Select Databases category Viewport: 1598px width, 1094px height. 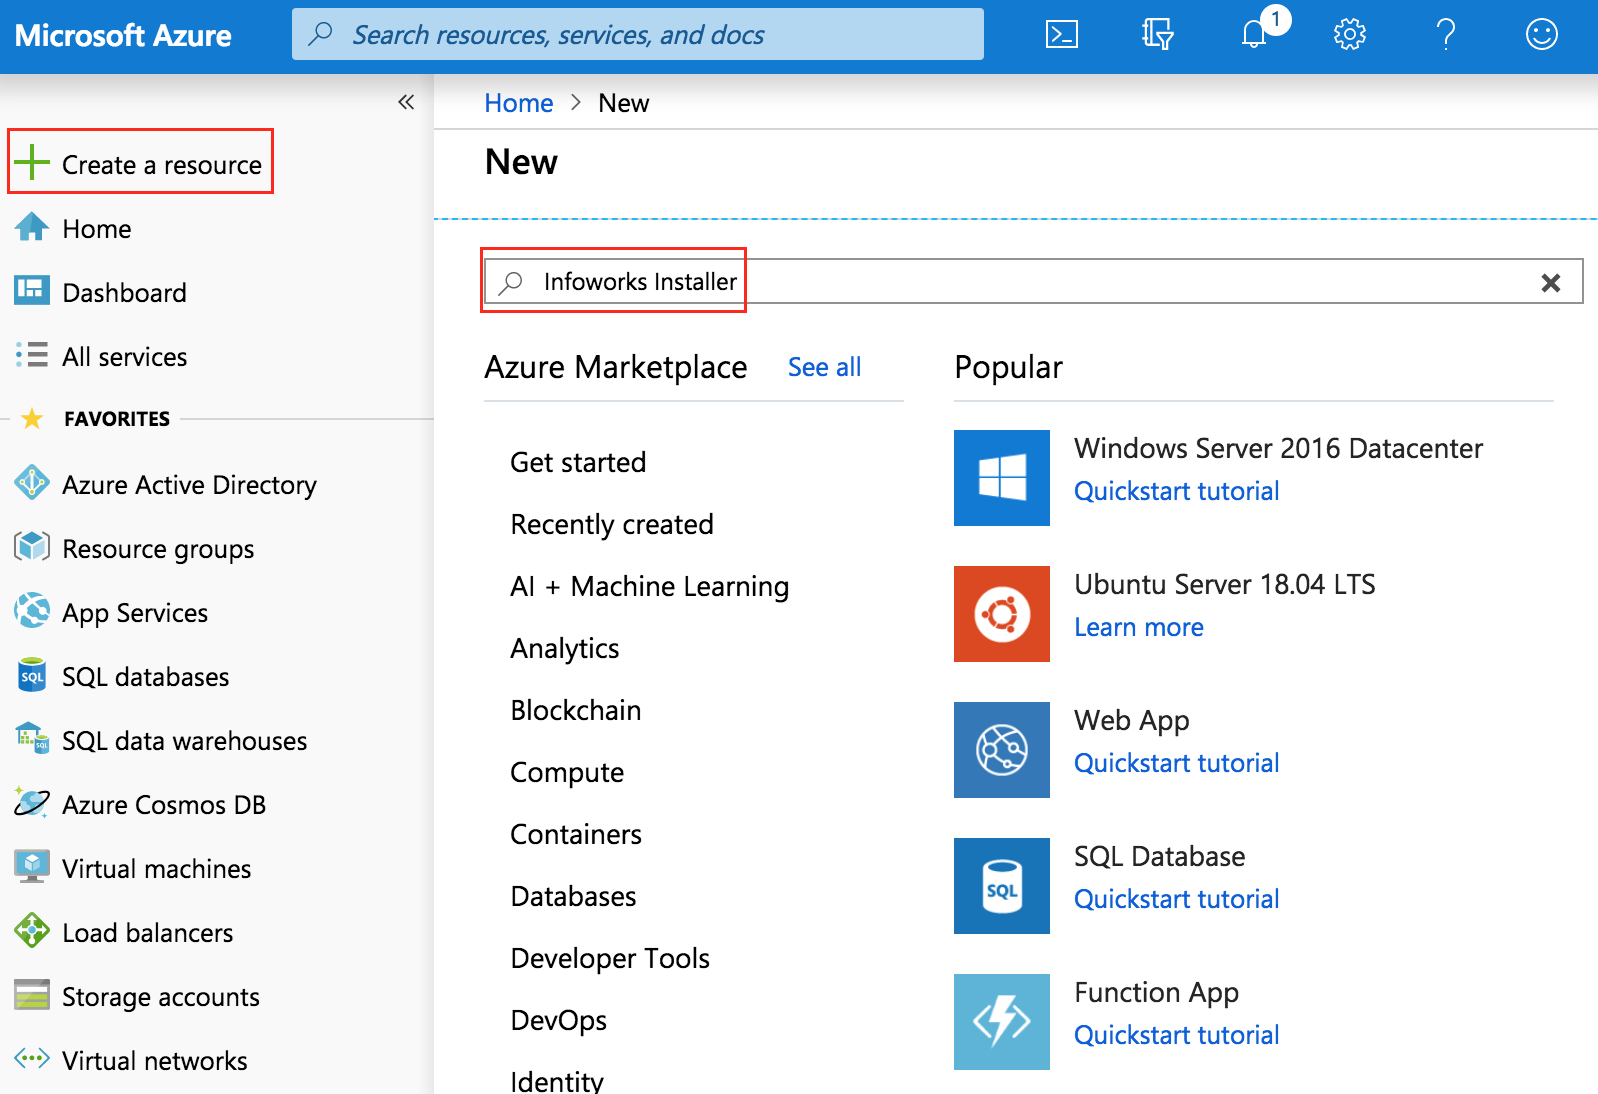pos(573,896)
